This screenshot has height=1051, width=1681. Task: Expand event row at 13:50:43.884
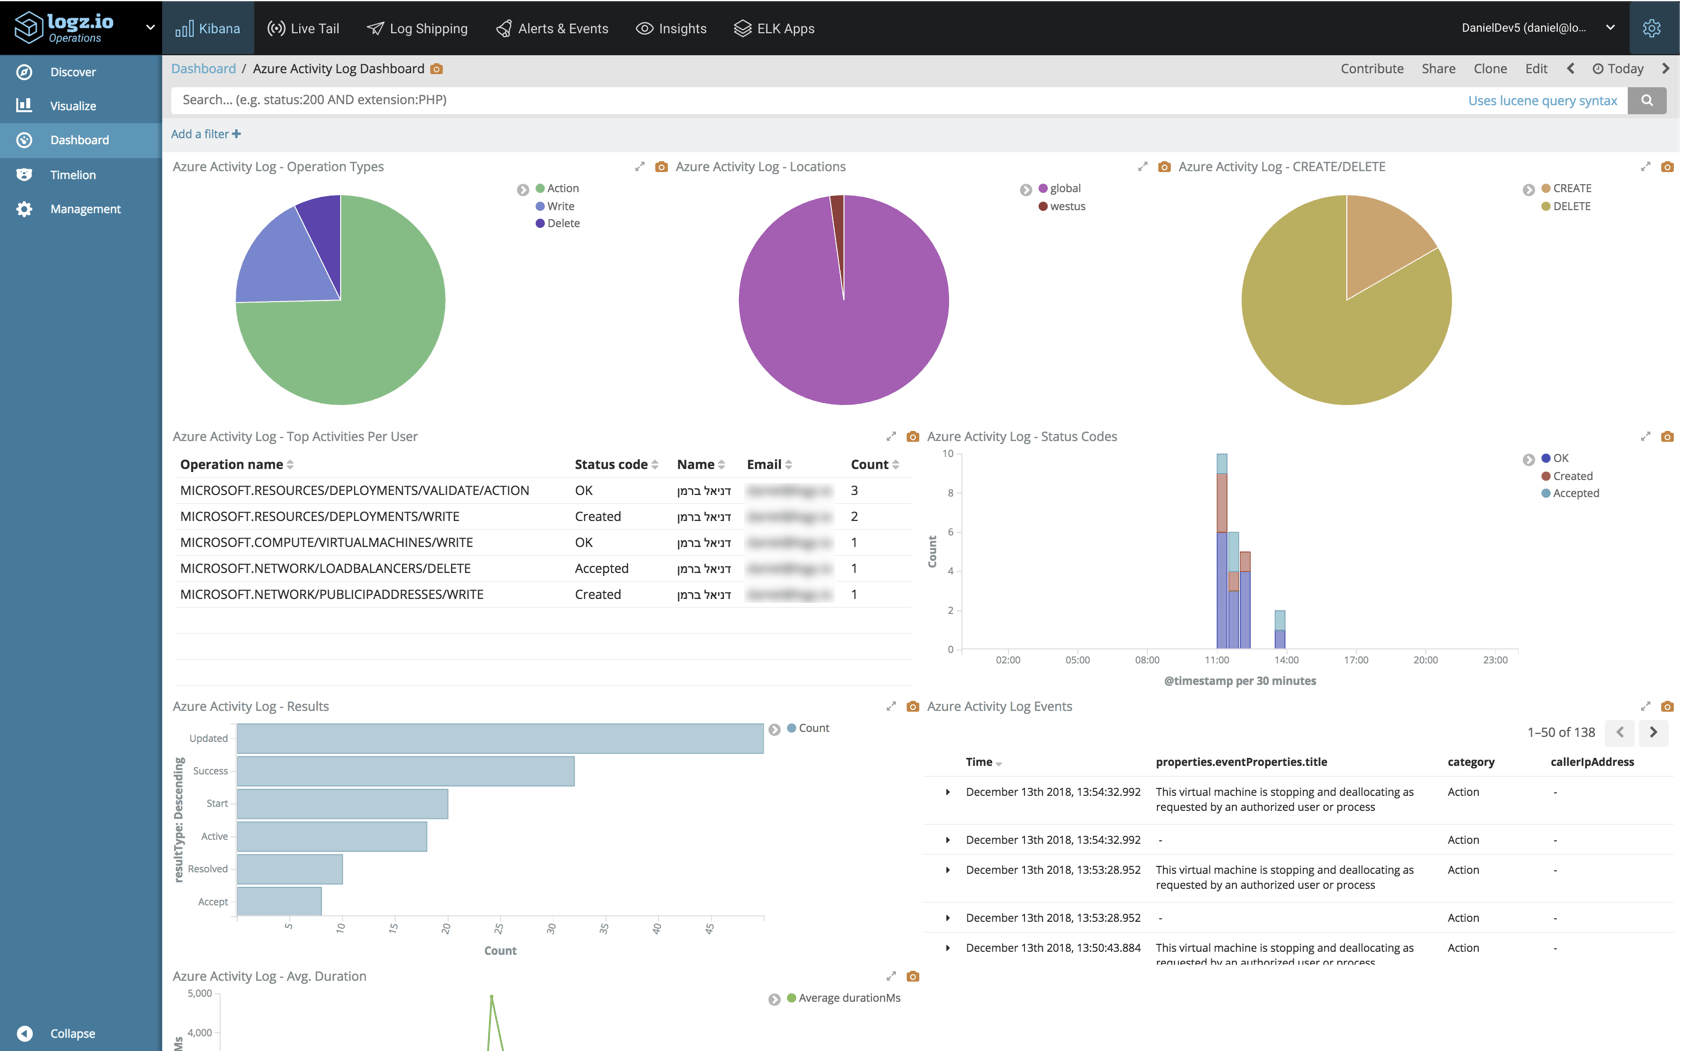click(x=948, y=948)
